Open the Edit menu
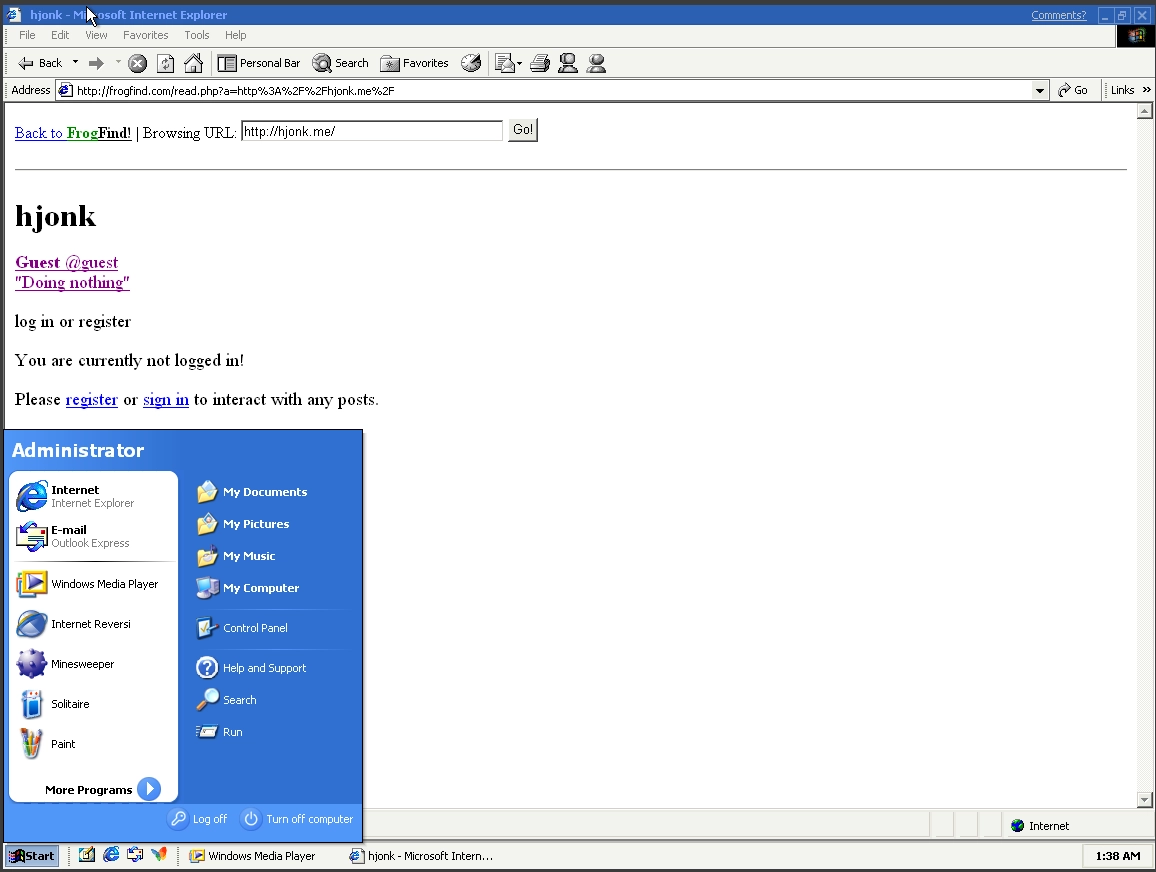This screenshot has height=872, width=1156. click(x=60, y=35)
